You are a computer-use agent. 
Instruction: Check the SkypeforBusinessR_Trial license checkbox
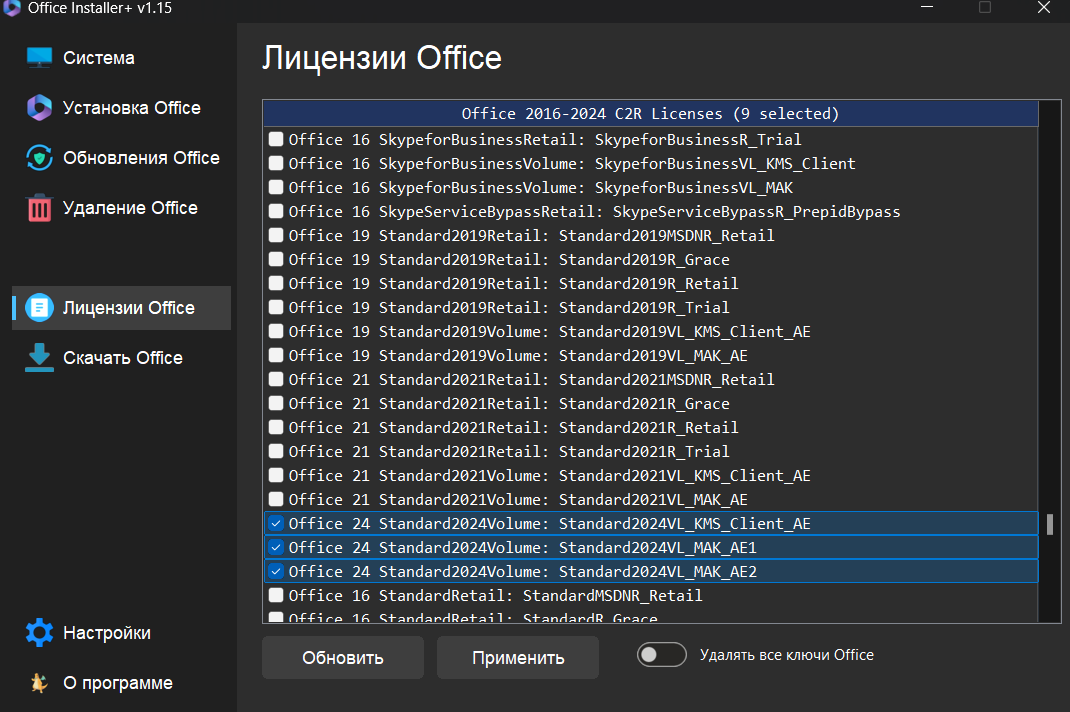pyautogui.click(x=276, y=139)
